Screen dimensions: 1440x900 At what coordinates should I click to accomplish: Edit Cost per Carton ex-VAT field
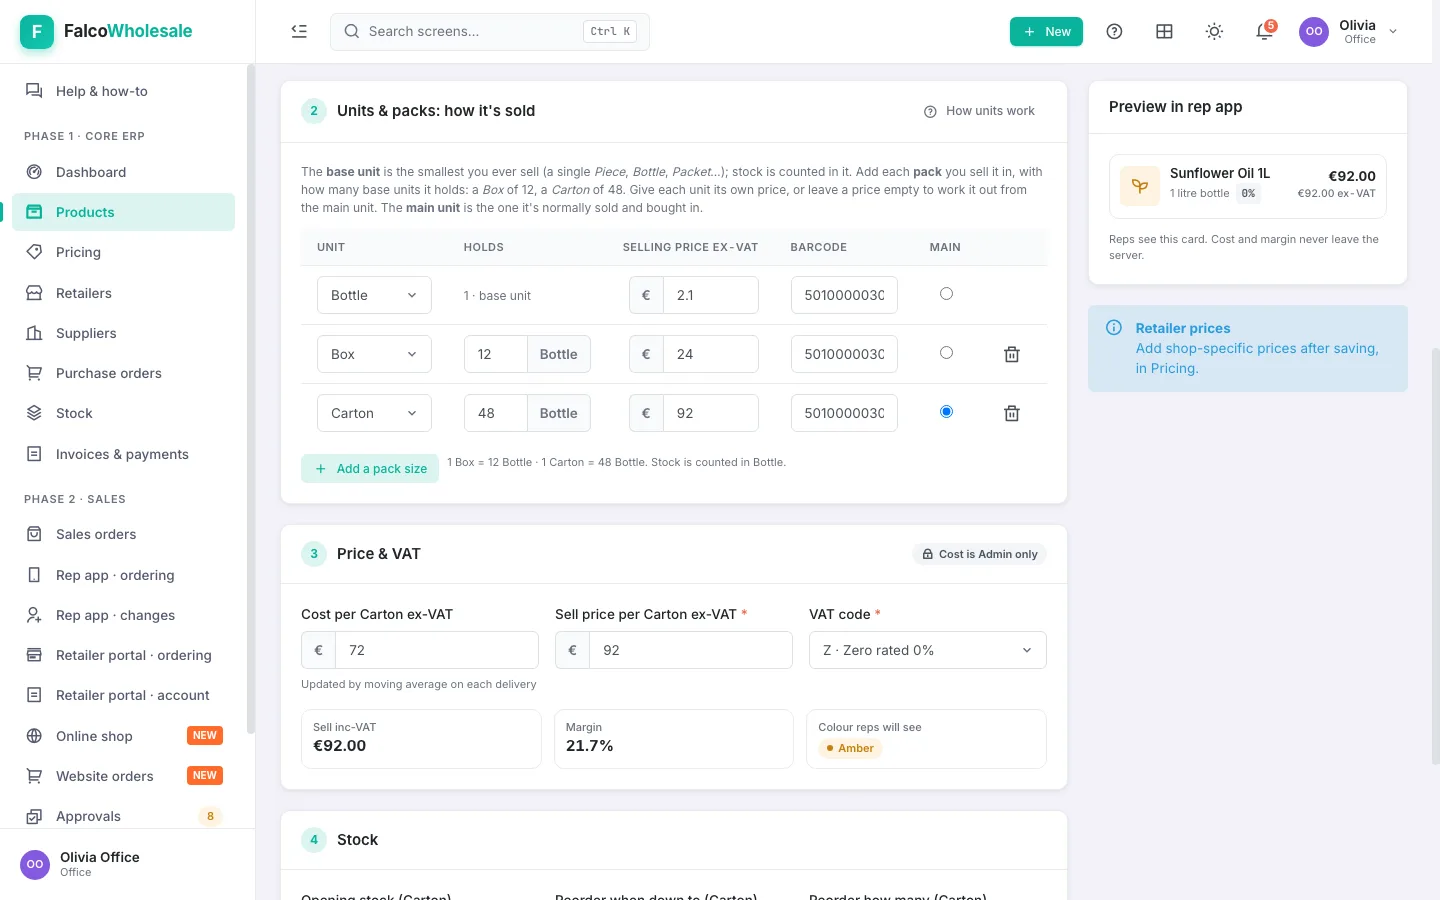coord(437,650)
